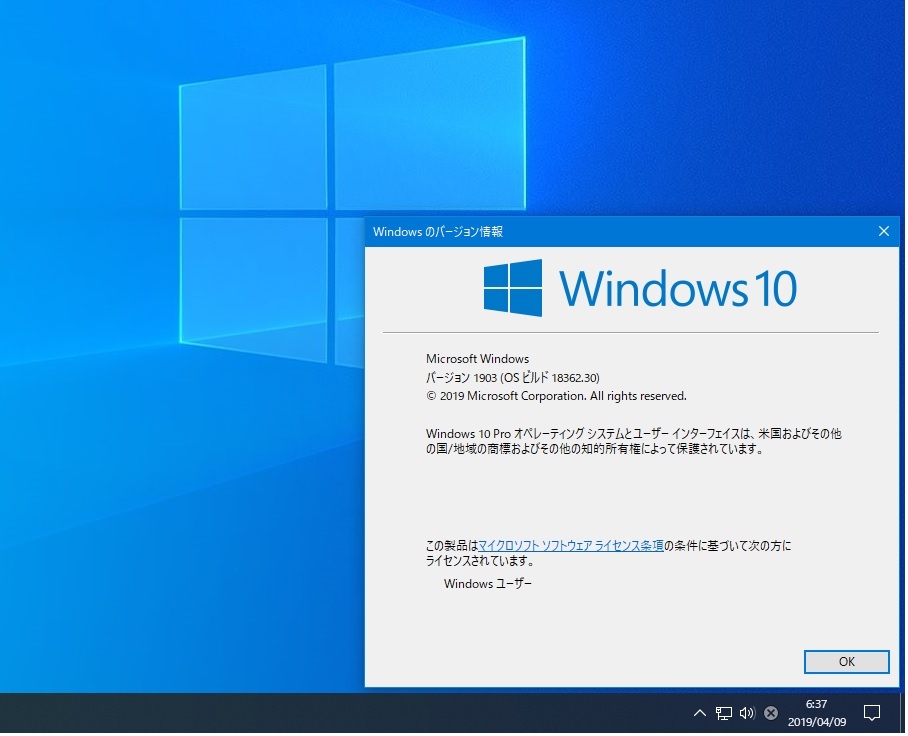Show hidden system tray icons chevron
The height and width of the screenshot is (736, 908).
point(701,715)
